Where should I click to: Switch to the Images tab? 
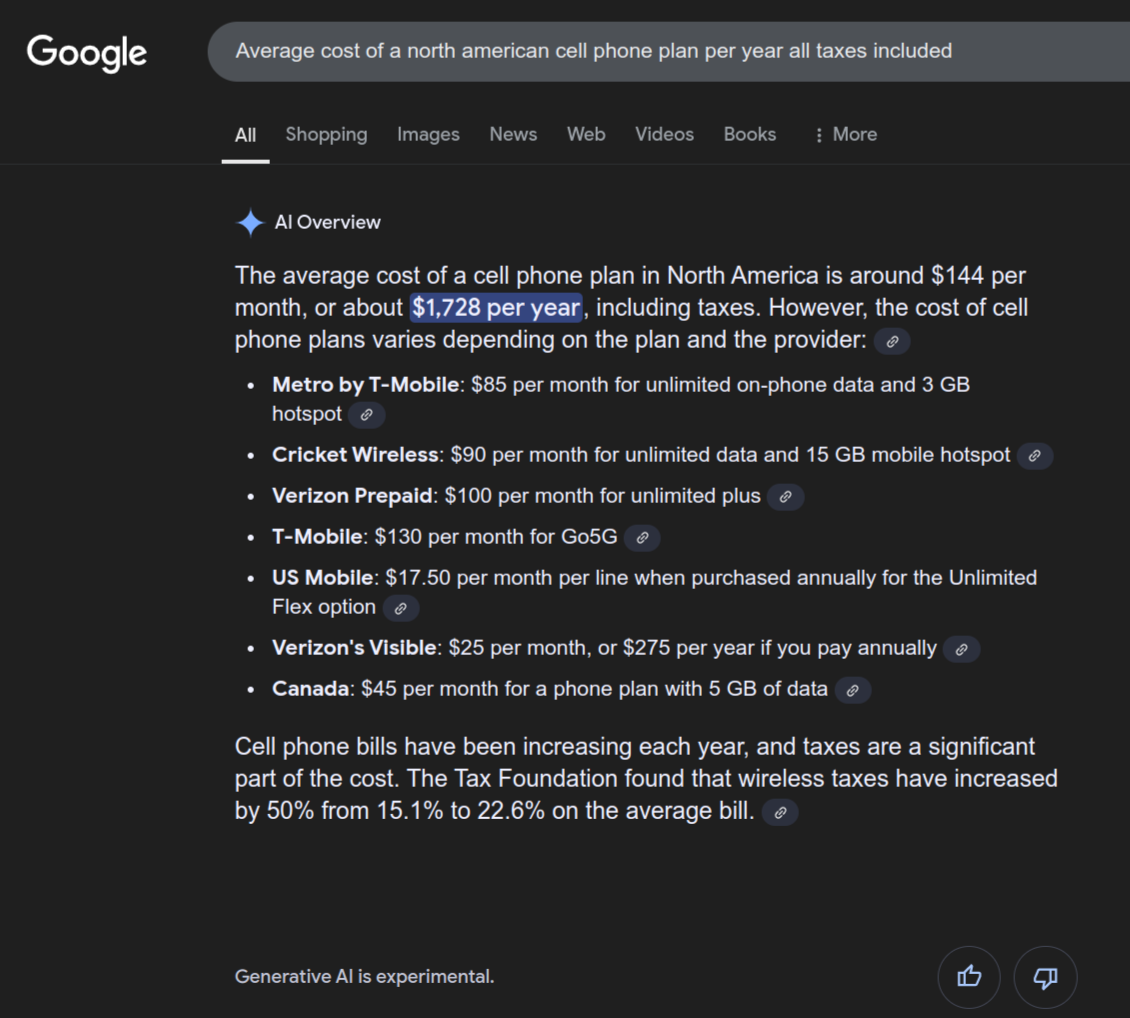(x=428, y=135)
